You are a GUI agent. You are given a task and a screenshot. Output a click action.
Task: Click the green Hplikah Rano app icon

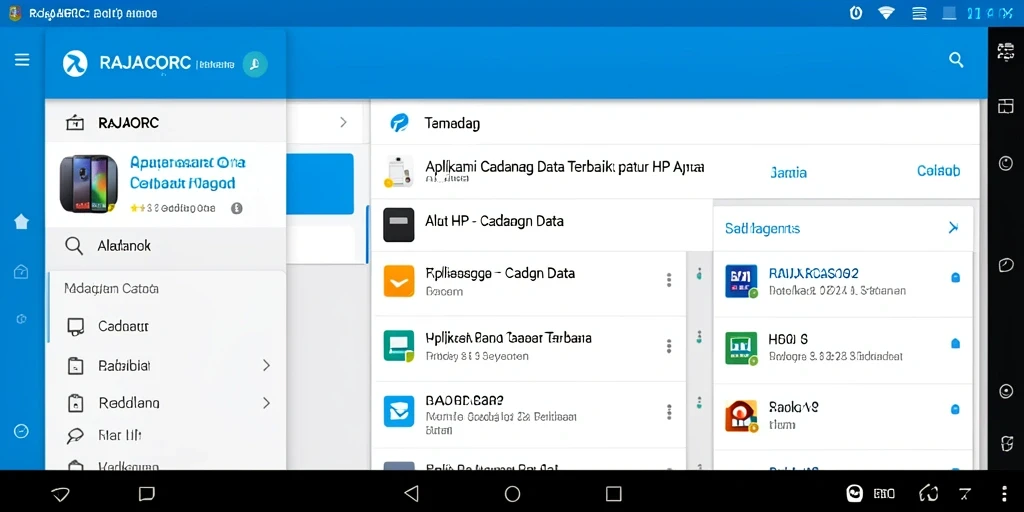(x=398, y=346)
